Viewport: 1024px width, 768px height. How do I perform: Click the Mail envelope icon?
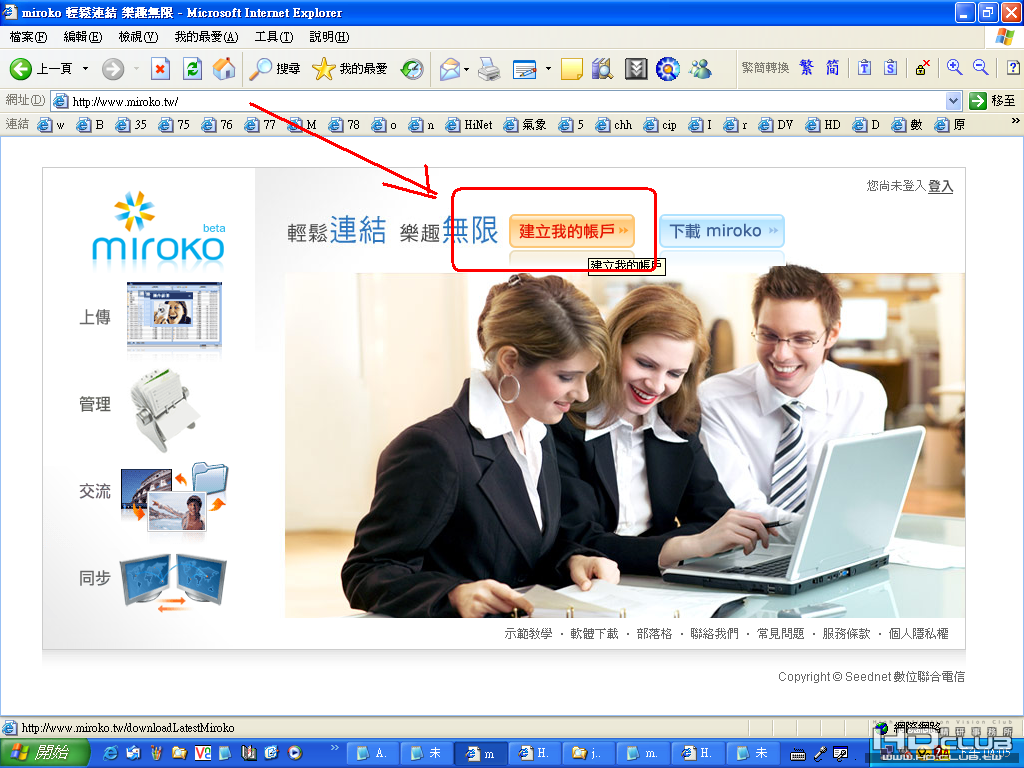(x=450, y=69)
